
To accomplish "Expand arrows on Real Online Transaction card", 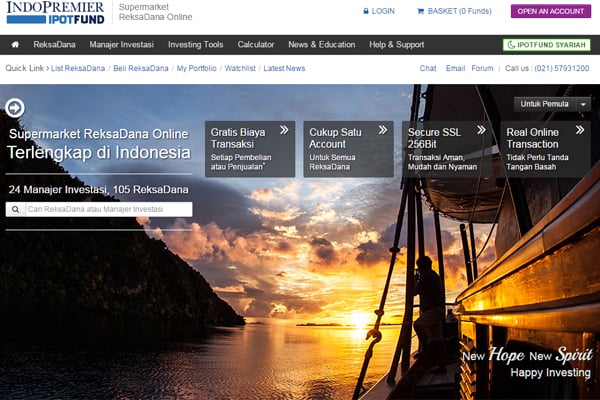I will [580, 130].
